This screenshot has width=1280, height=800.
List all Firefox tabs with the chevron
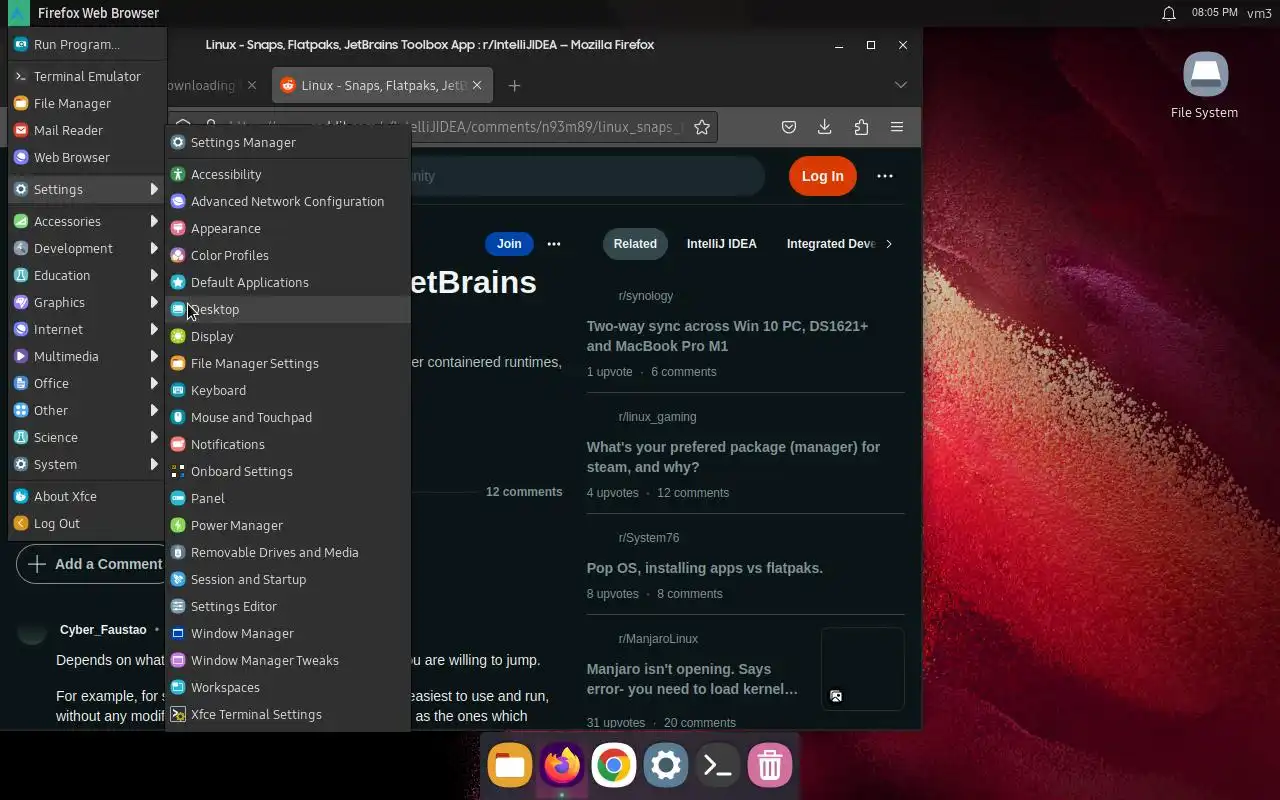[x=901, y=85]
